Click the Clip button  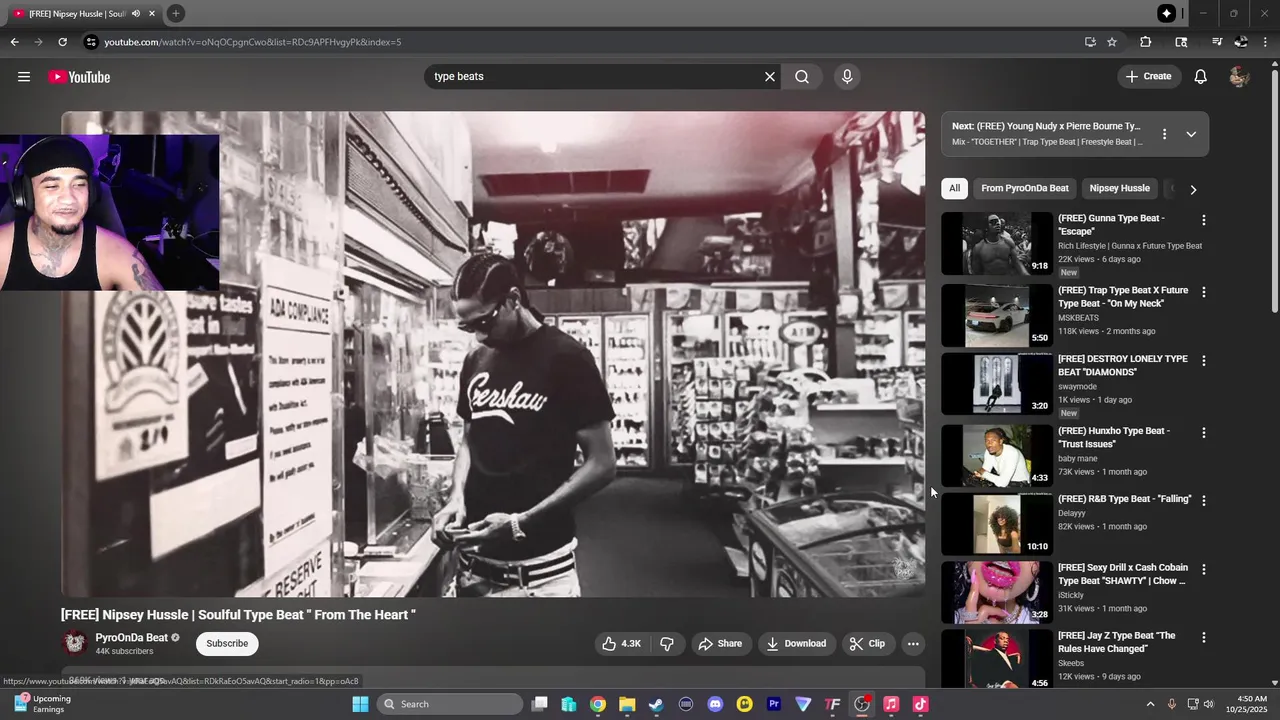(x=867, y=644)
